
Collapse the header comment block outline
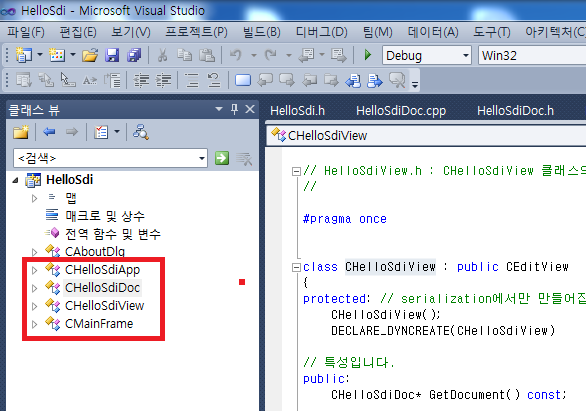296,171
